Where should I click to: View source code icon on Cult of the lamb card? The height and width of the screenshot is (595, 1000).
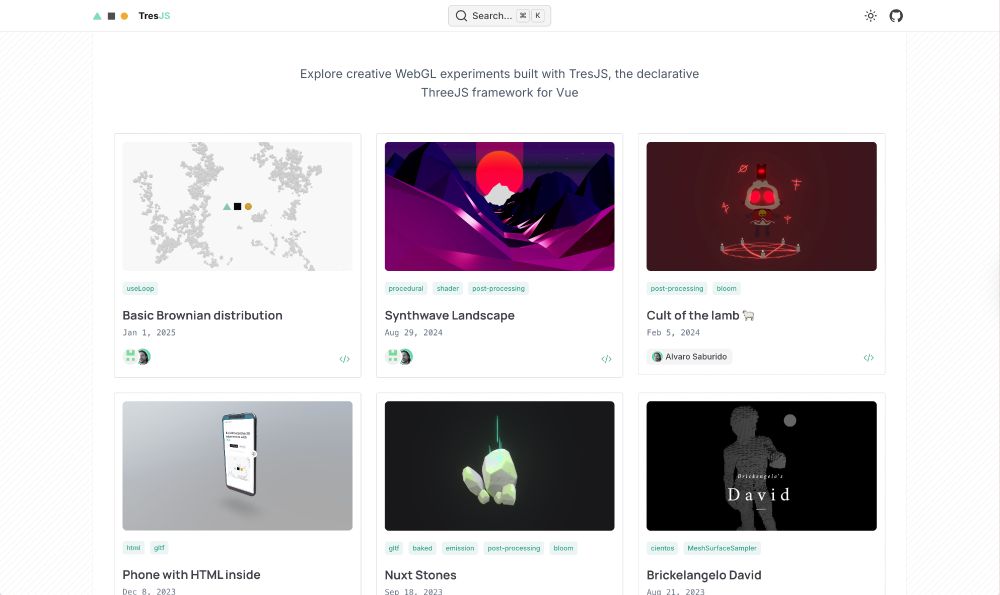tap(869, 358)
